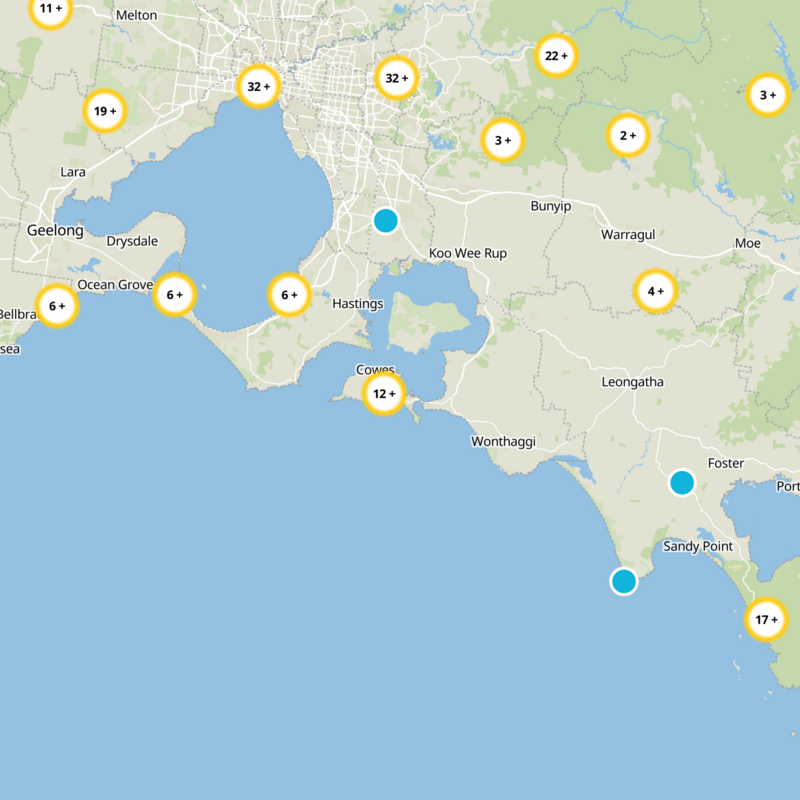Click the 3+ cluster in the far top-right corner
800x800 pixels.
[767, 95]
